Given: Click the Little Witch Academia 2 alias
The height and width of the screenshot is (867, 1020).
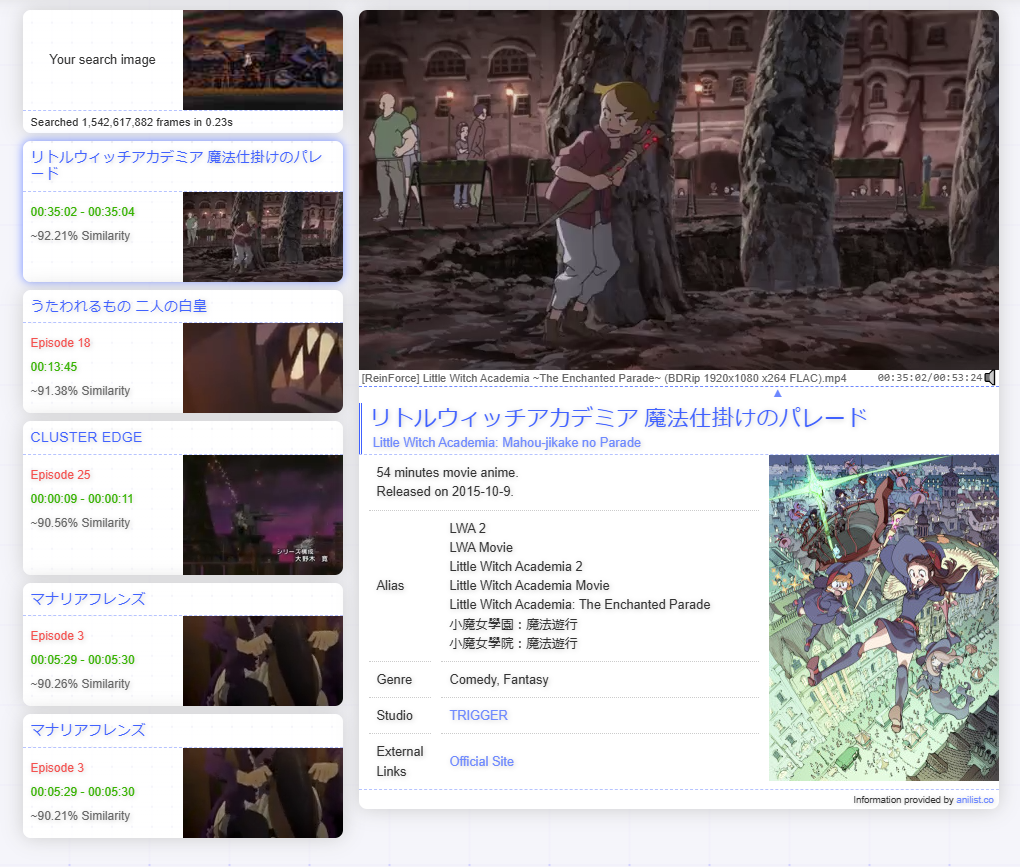Looking at the screenshot, I should 516,567.
